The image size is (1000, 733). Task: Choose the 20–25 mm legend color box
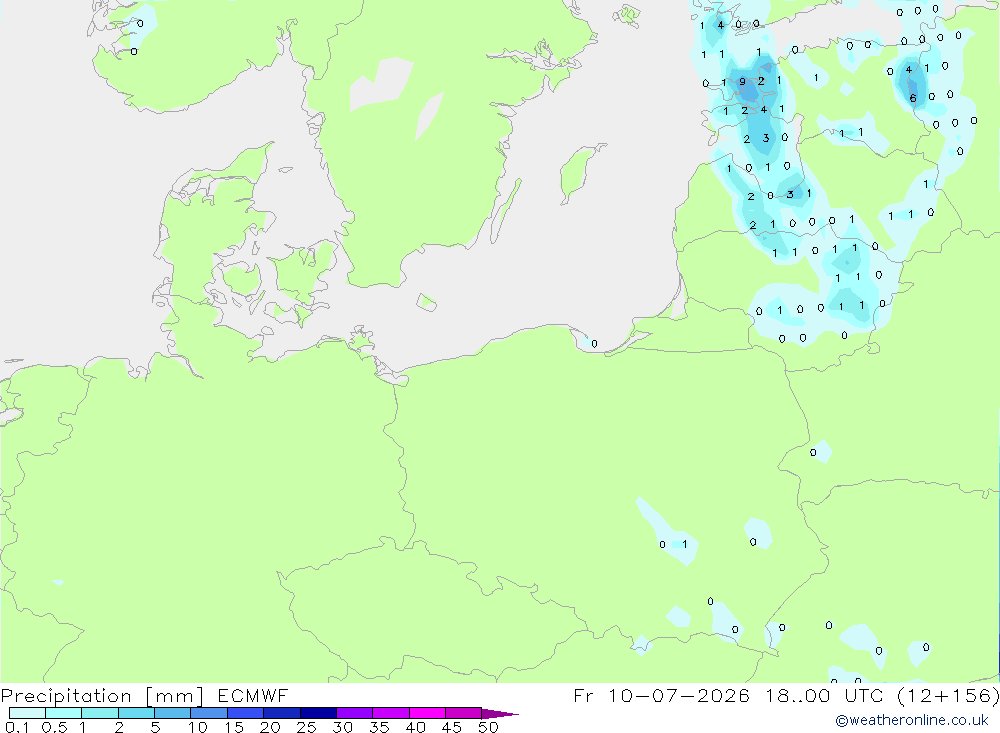282,713
